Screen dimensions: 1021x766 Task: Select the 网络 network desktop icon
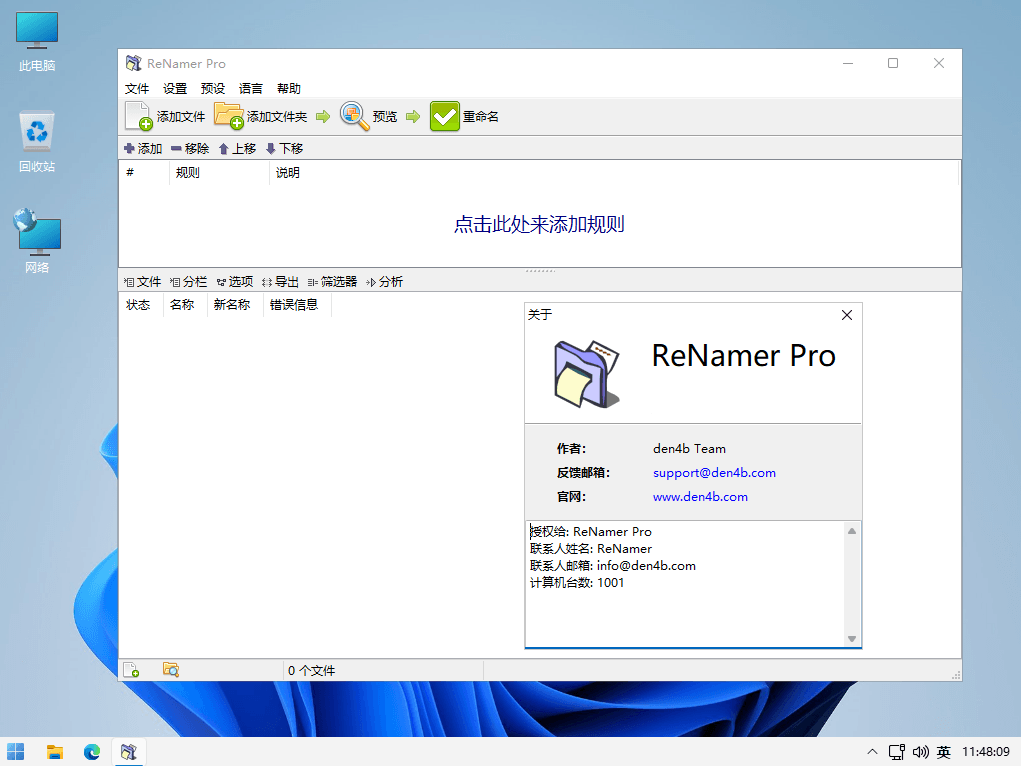coord(37,241)
